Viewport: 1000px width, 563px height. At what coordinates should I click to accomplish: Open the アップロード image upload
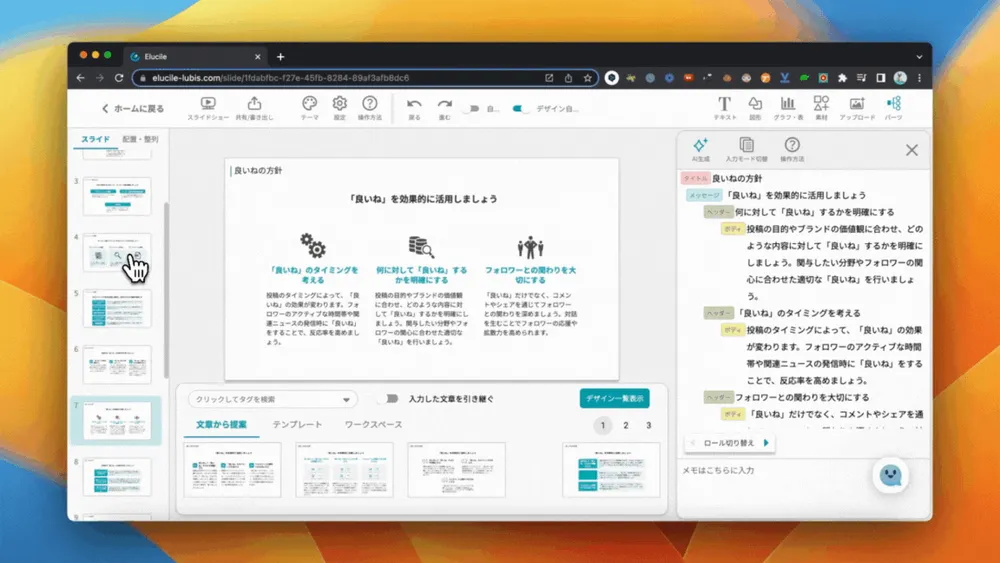(857, 108)
